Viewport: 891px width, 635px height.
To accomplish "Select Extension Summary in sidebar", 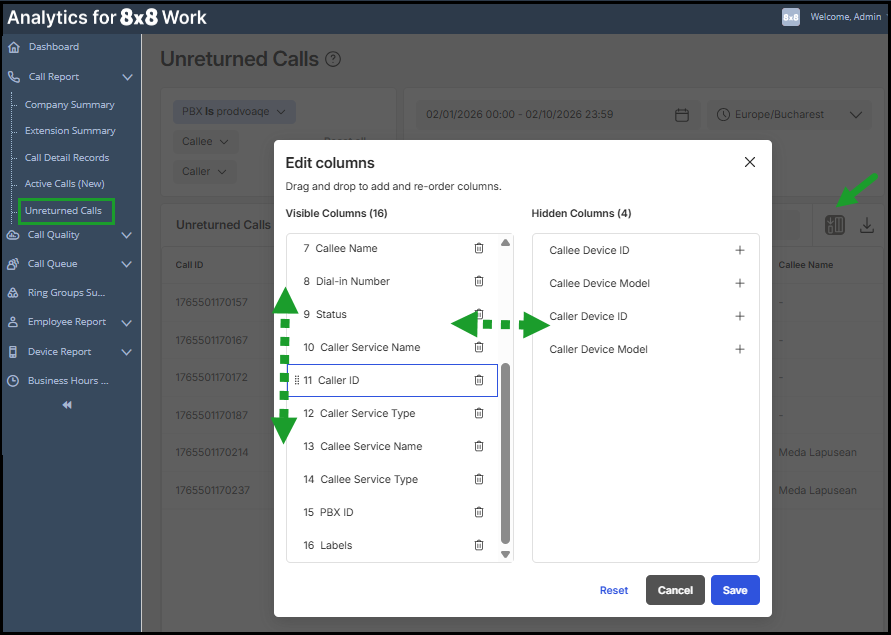I will (x=70, y=131).
